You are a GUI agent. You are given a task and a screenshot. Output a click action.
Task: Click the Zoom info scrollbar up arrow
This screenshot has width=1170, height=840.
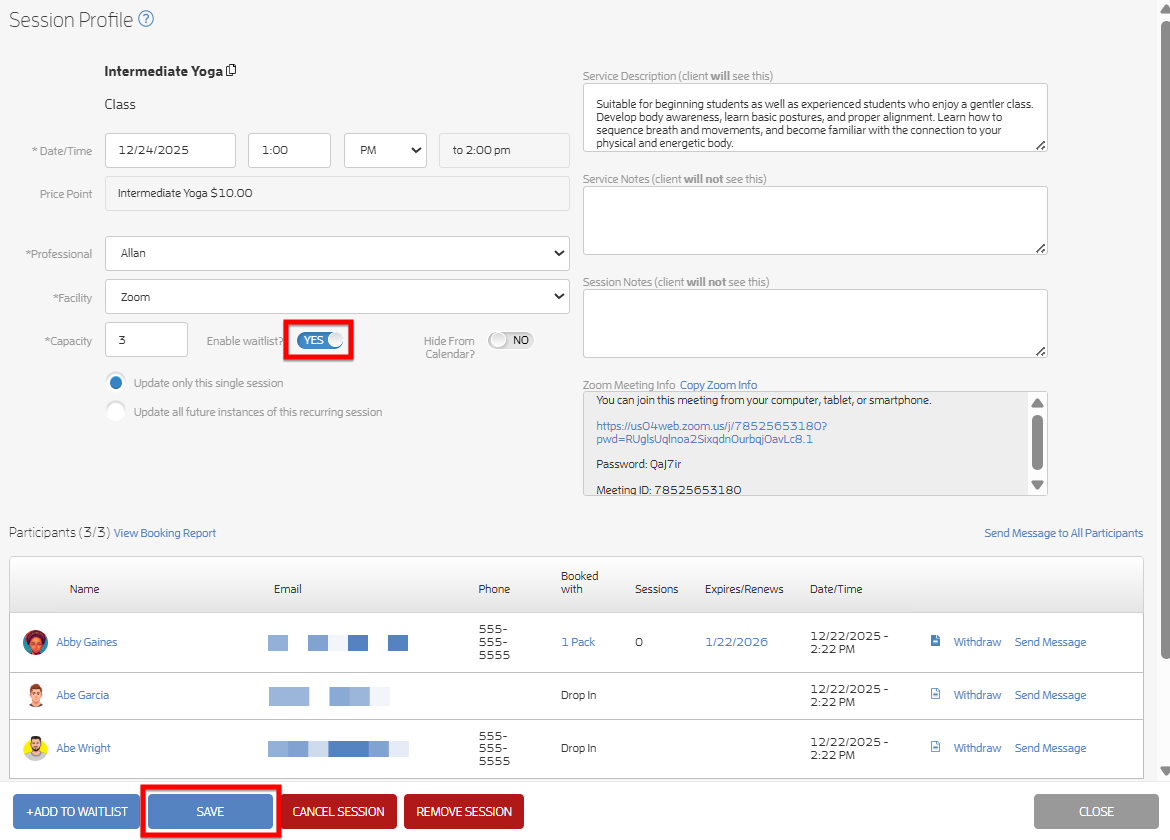pyautogui.click(x=1037, y=403)
